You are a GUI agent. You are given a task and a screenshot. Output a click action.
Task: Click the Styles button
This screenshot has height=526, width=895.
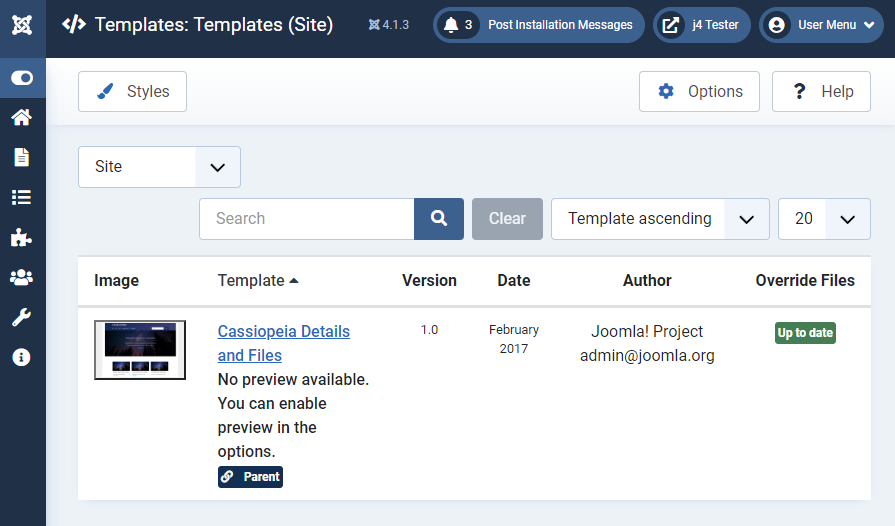(132, 91)
